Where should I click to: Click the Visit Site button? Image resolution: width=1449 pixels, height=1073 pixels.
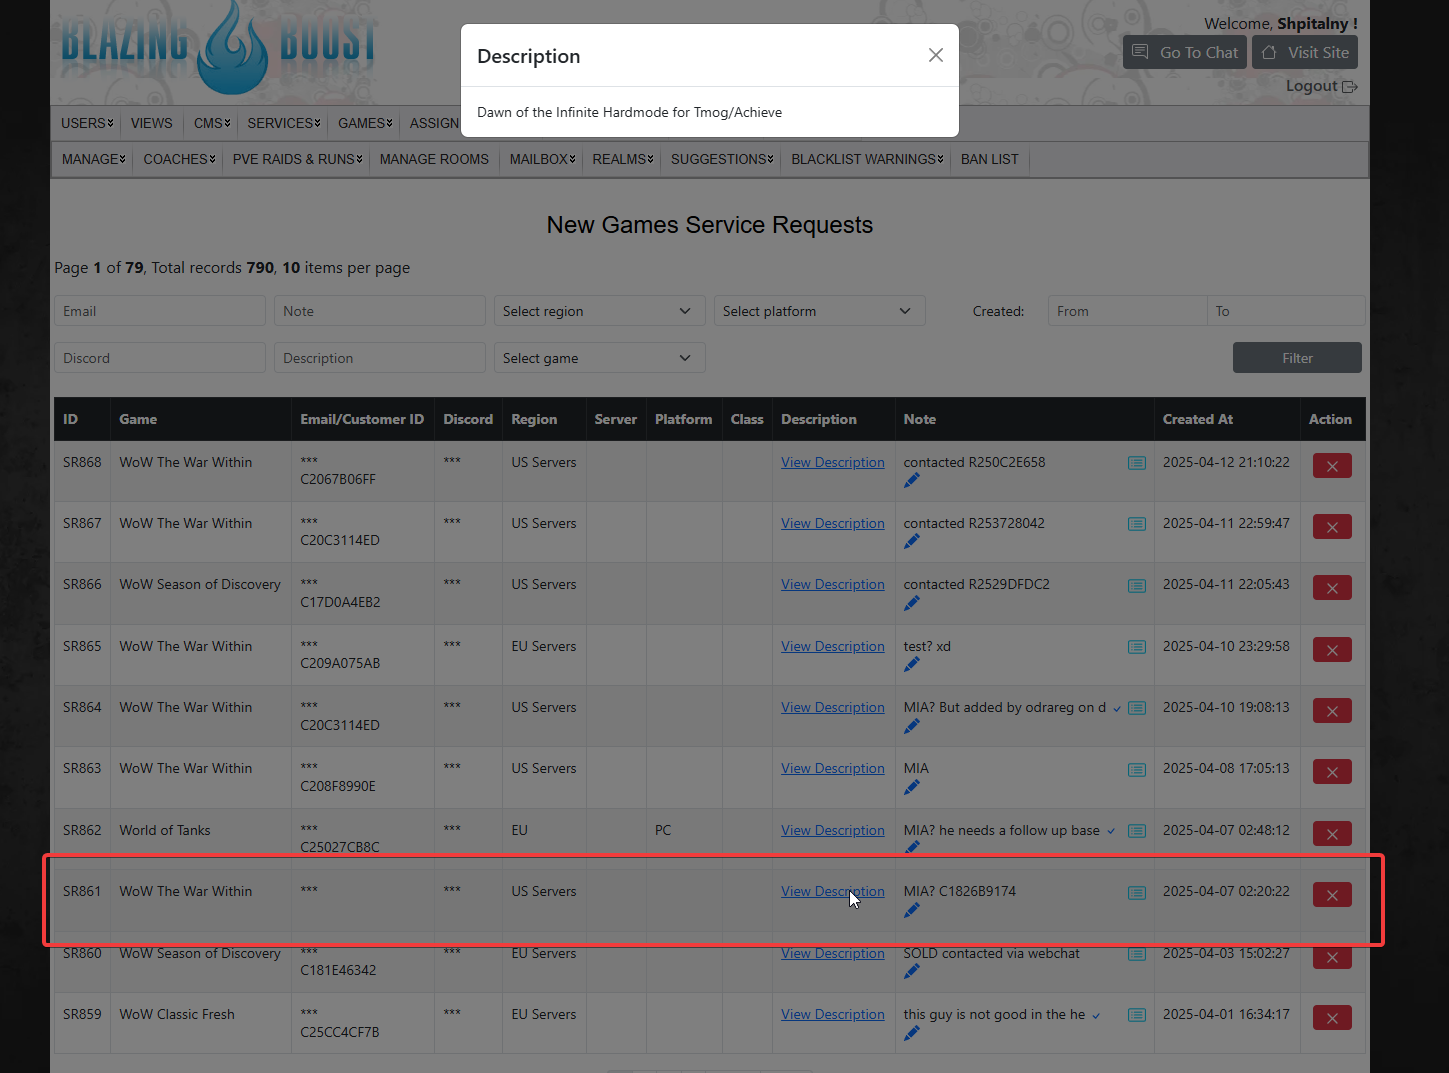[1305, 53]
